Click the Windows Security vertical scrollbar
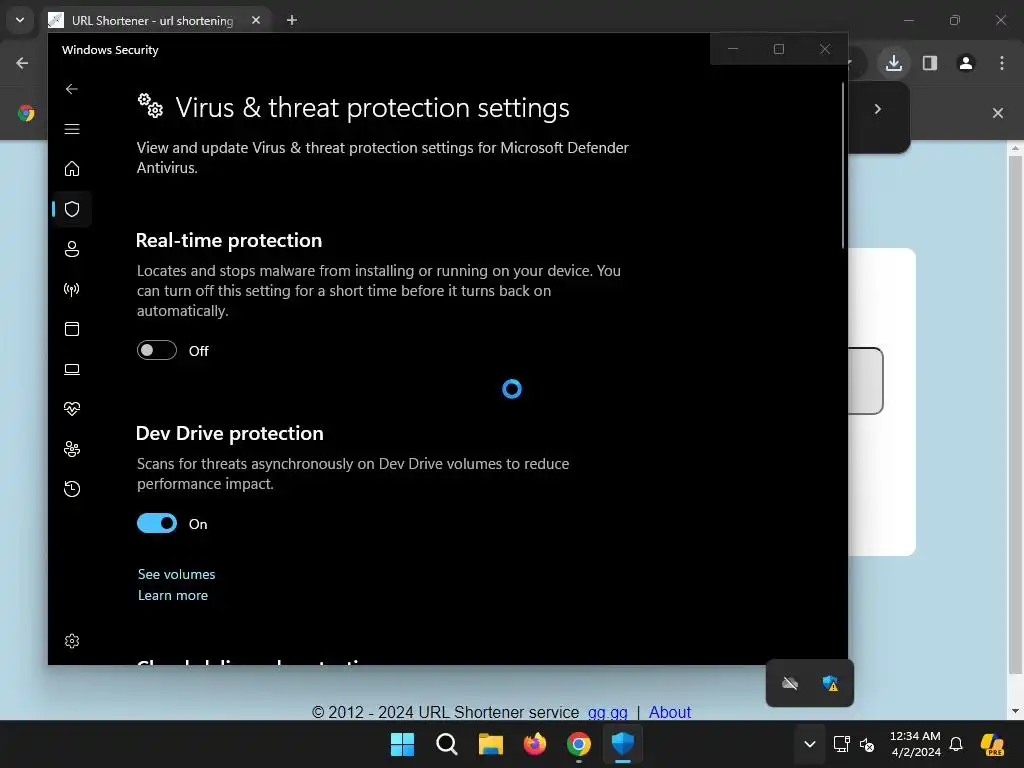The image size is (1024, 768). point(842,165)
